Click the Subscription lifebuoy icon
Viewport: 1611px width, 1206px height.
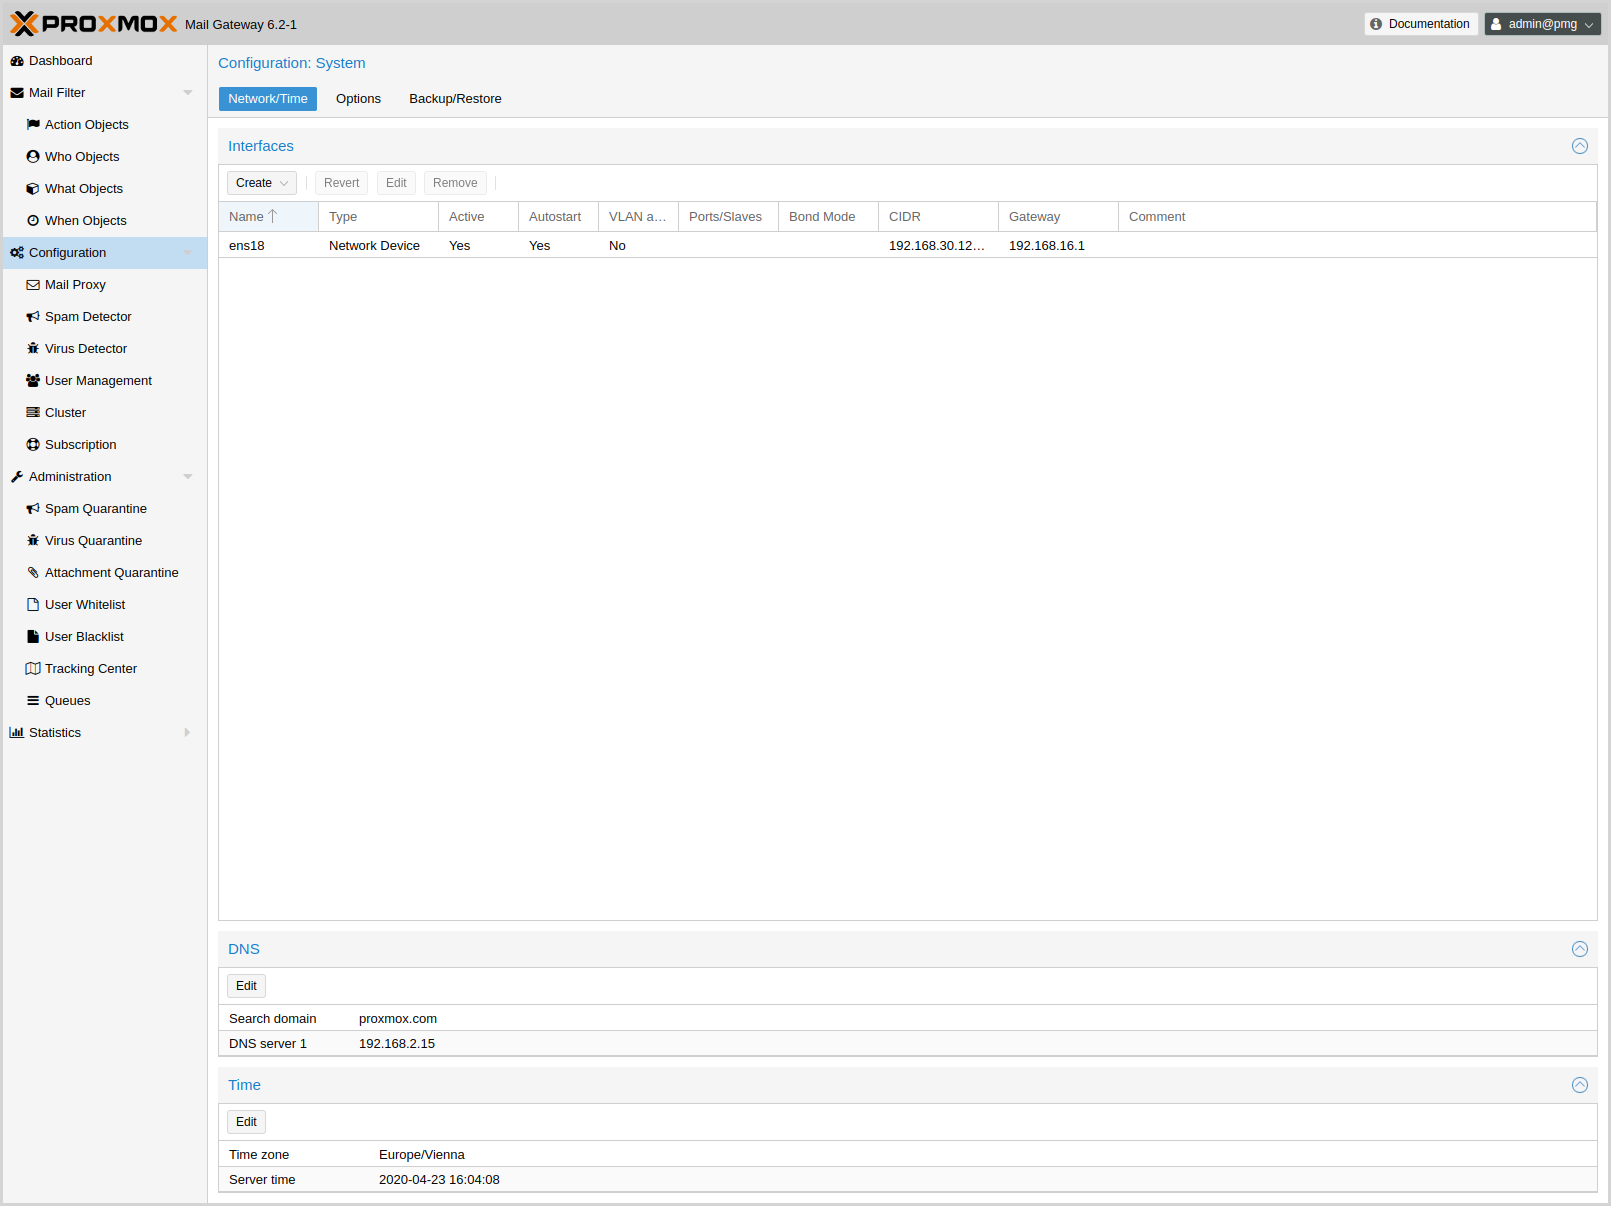pos(33,445)
